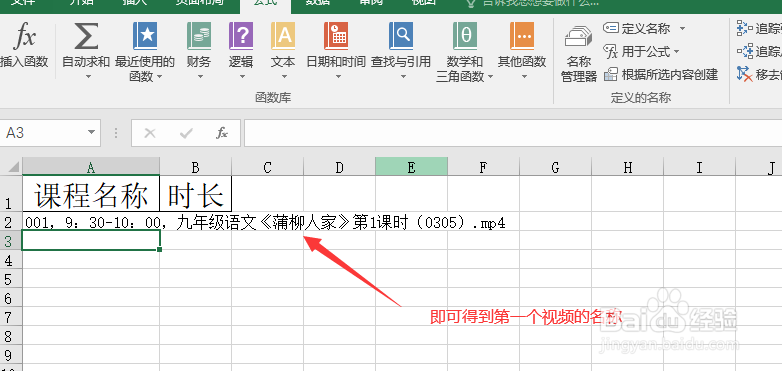
Task: Click the fill handle of cell A3
Action: tap(159, 249)
